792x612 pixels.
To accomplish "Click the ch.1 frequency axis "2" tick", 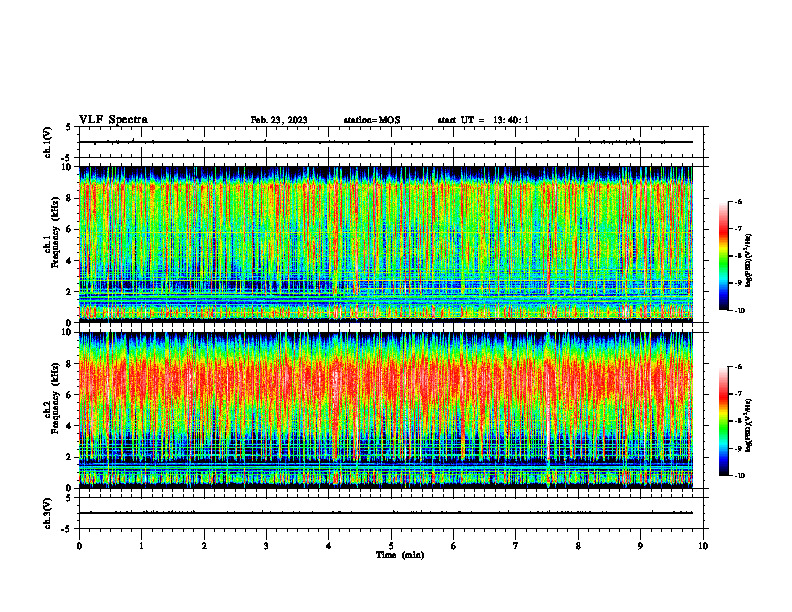I will pos(69,291).
